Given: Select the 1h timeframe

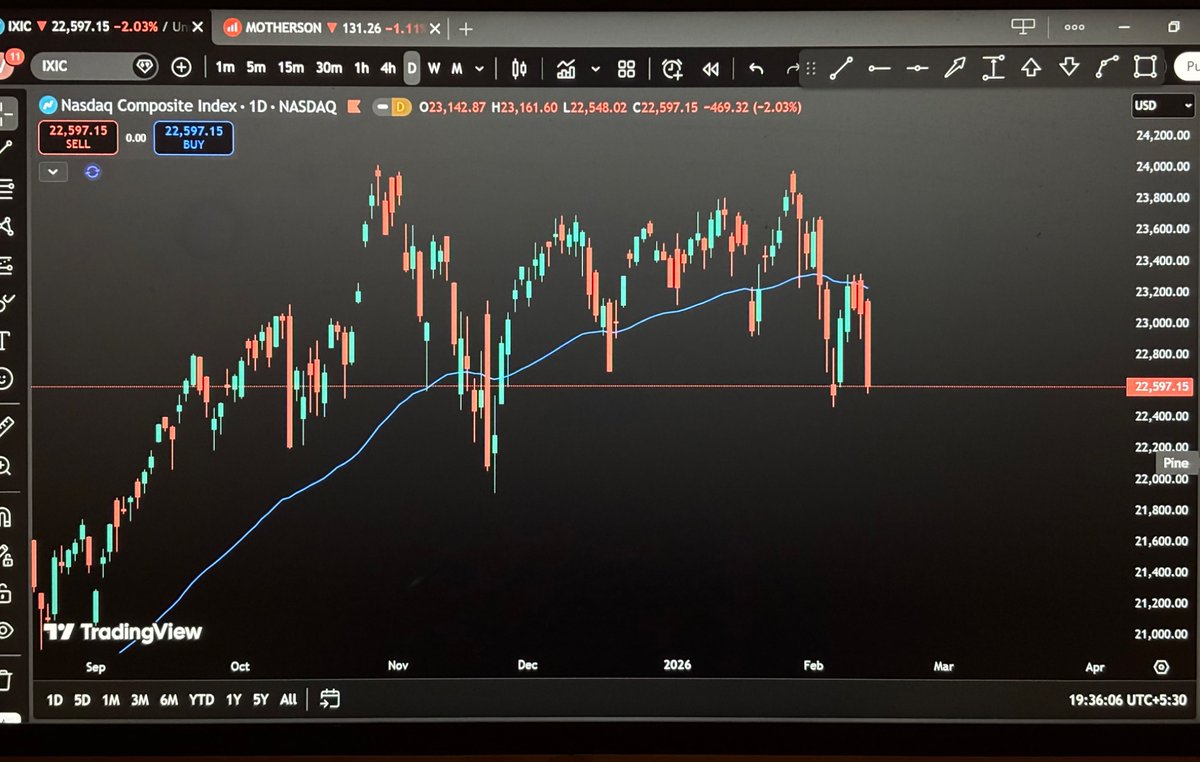Looking at the screenshot, I should [362, 68].
